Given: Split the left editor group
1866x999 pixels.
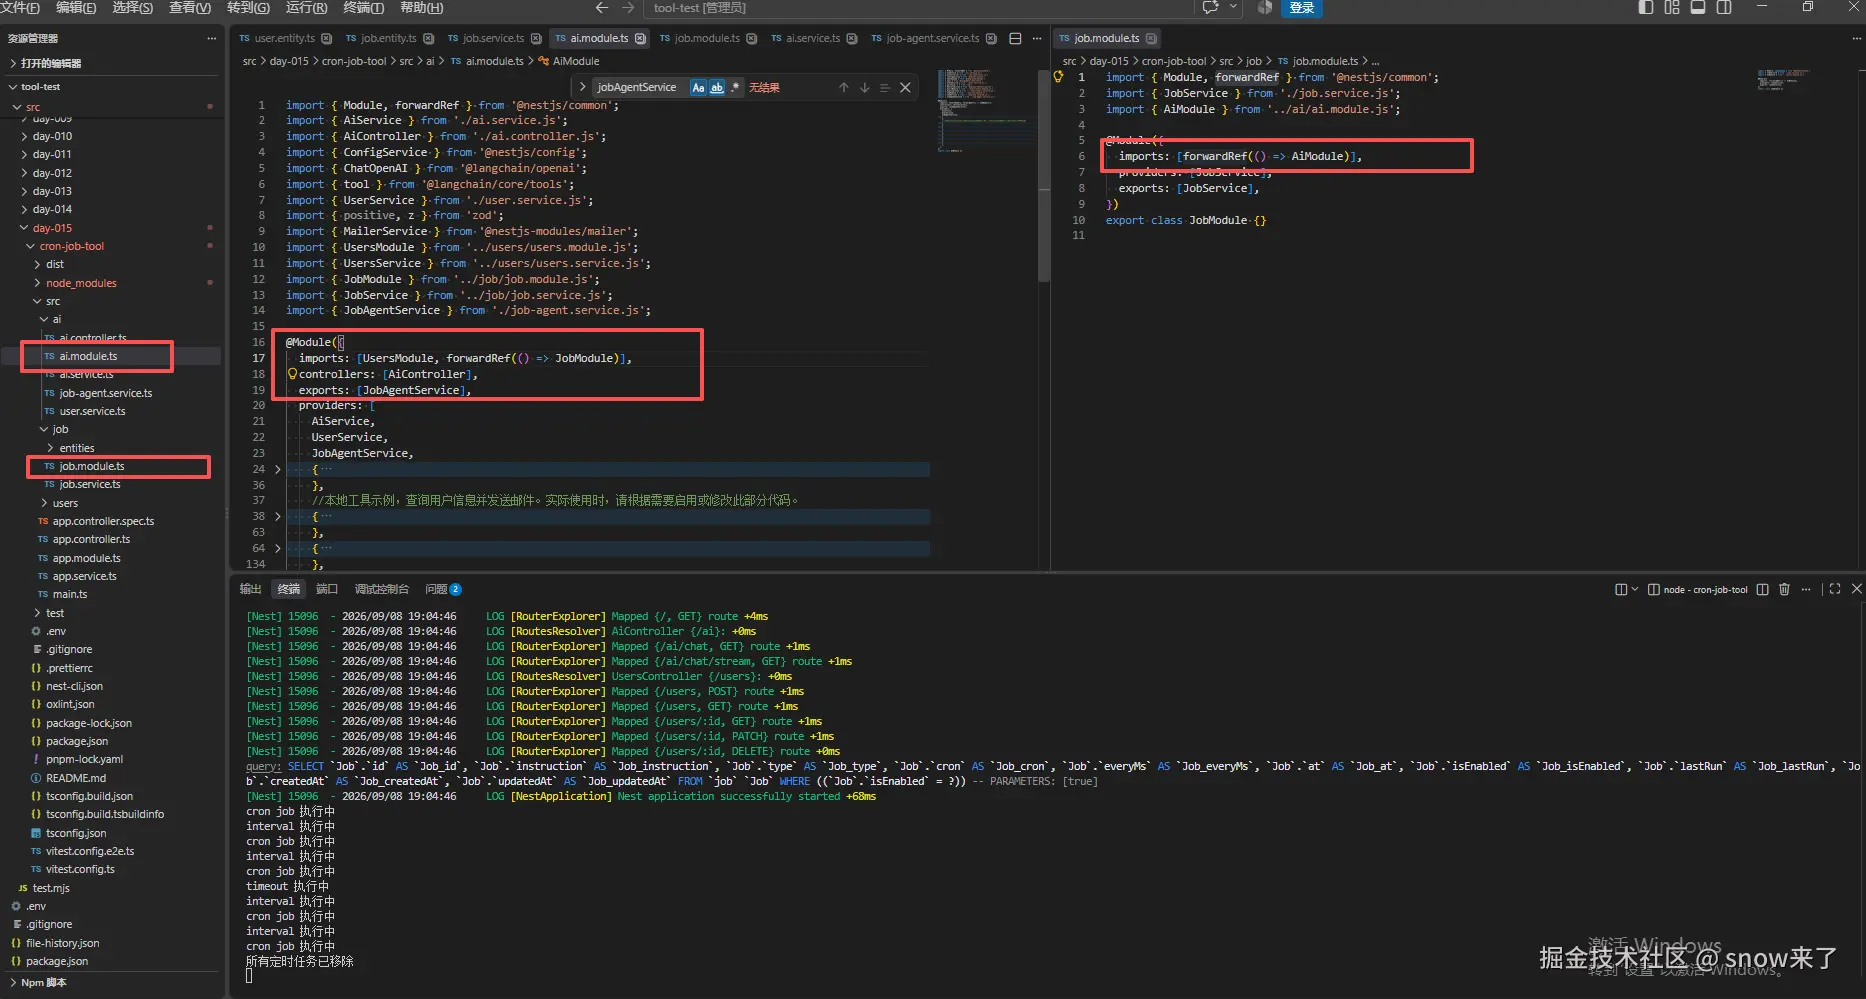Looking at the screenshot, I should (x=1015, y=38).
